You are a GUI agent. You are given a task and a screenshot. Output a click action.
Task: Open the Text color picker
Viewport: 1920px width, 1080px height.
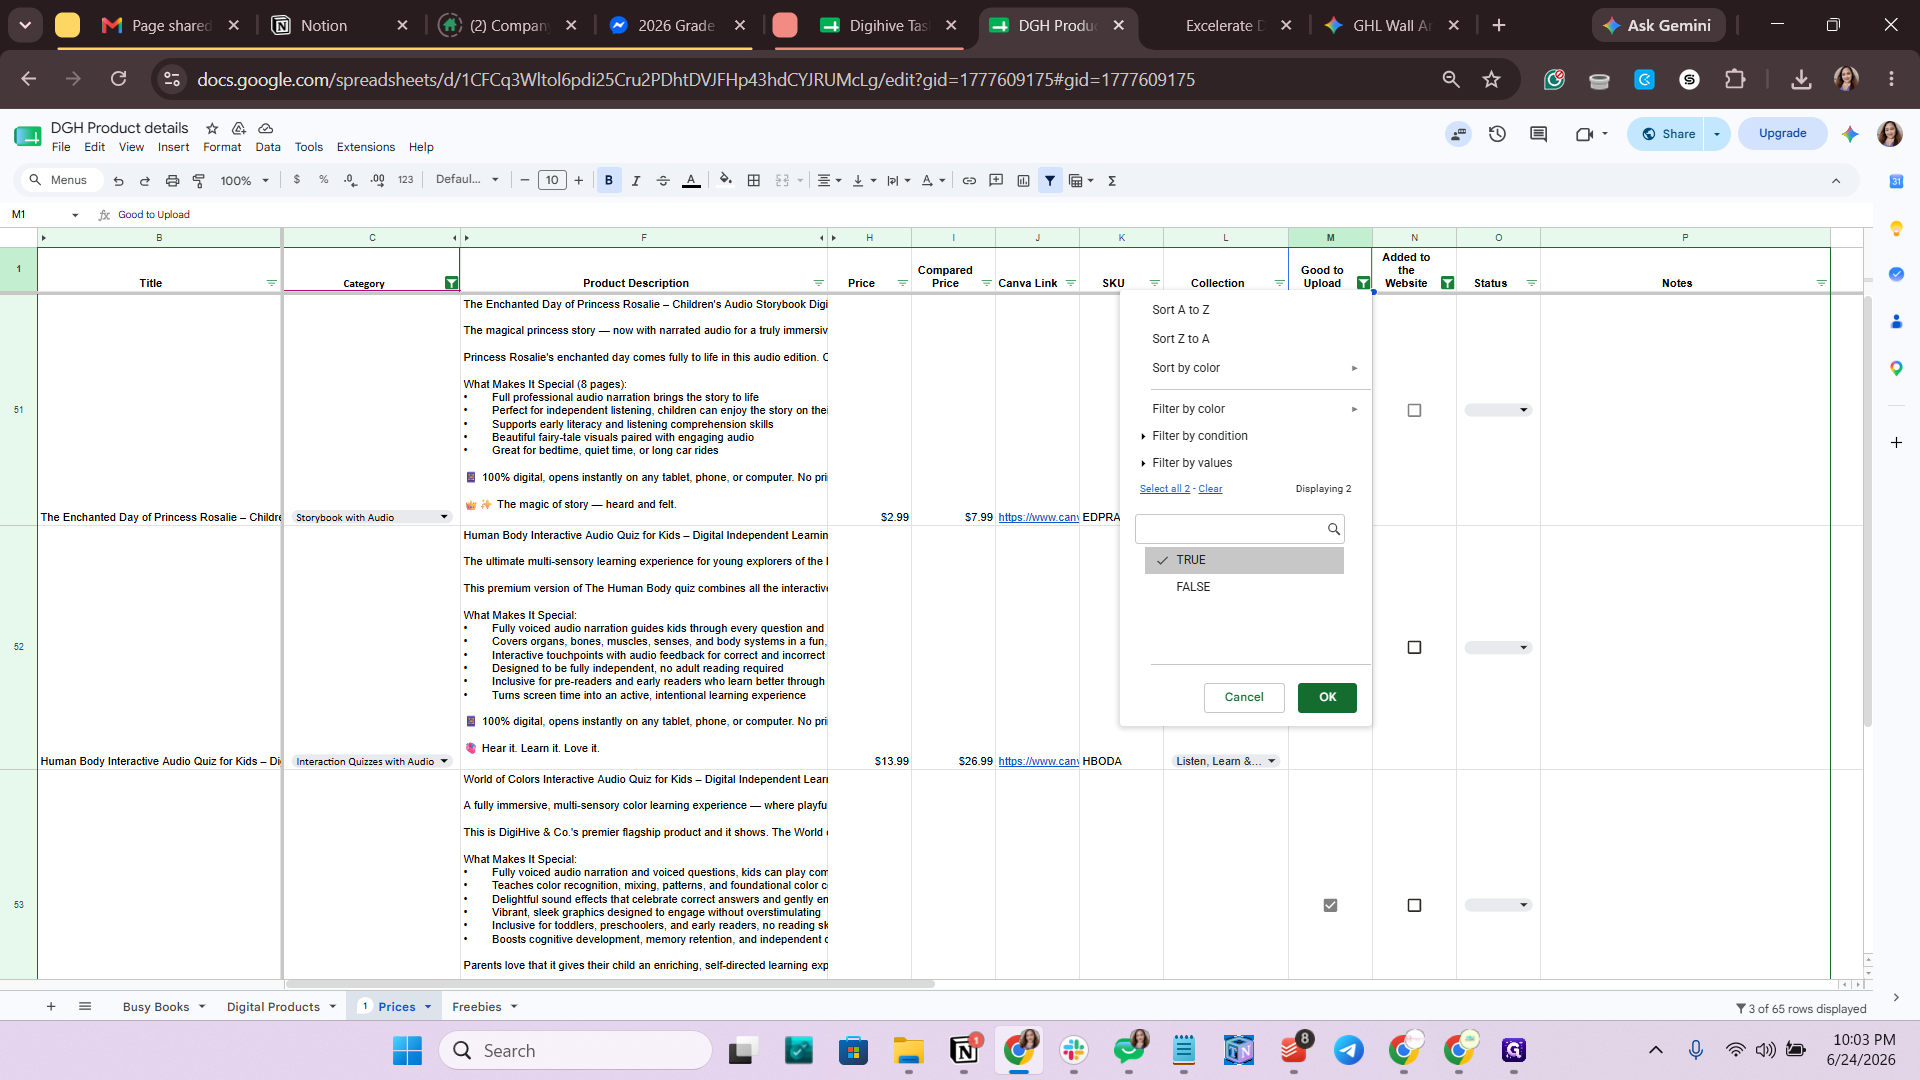pos(691,181)
